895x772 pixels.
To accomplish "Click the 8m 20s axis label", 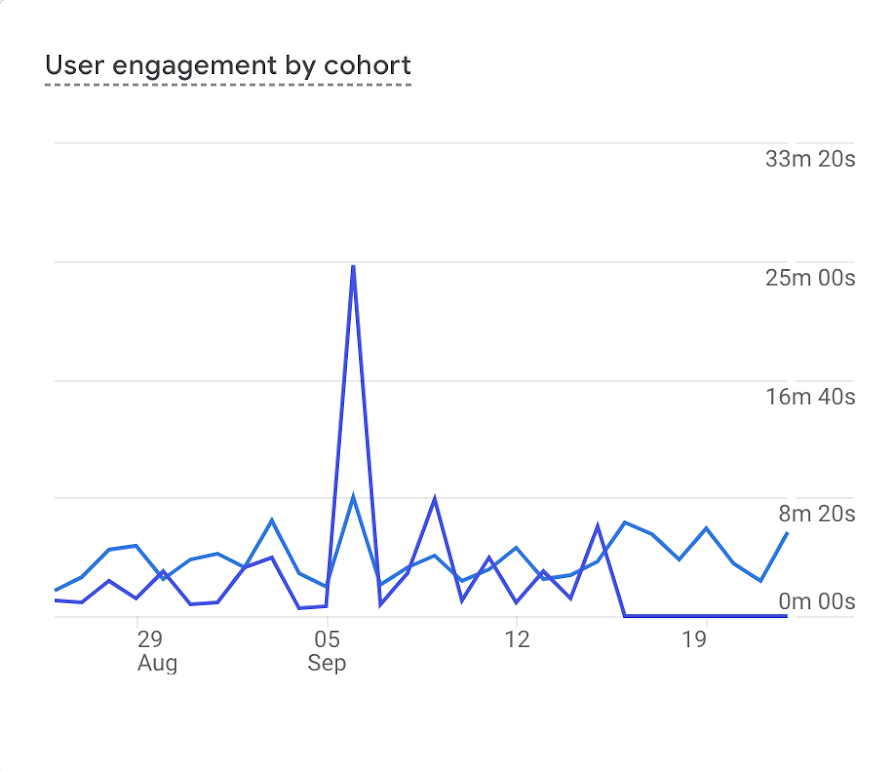I will (x=816, y=514).
